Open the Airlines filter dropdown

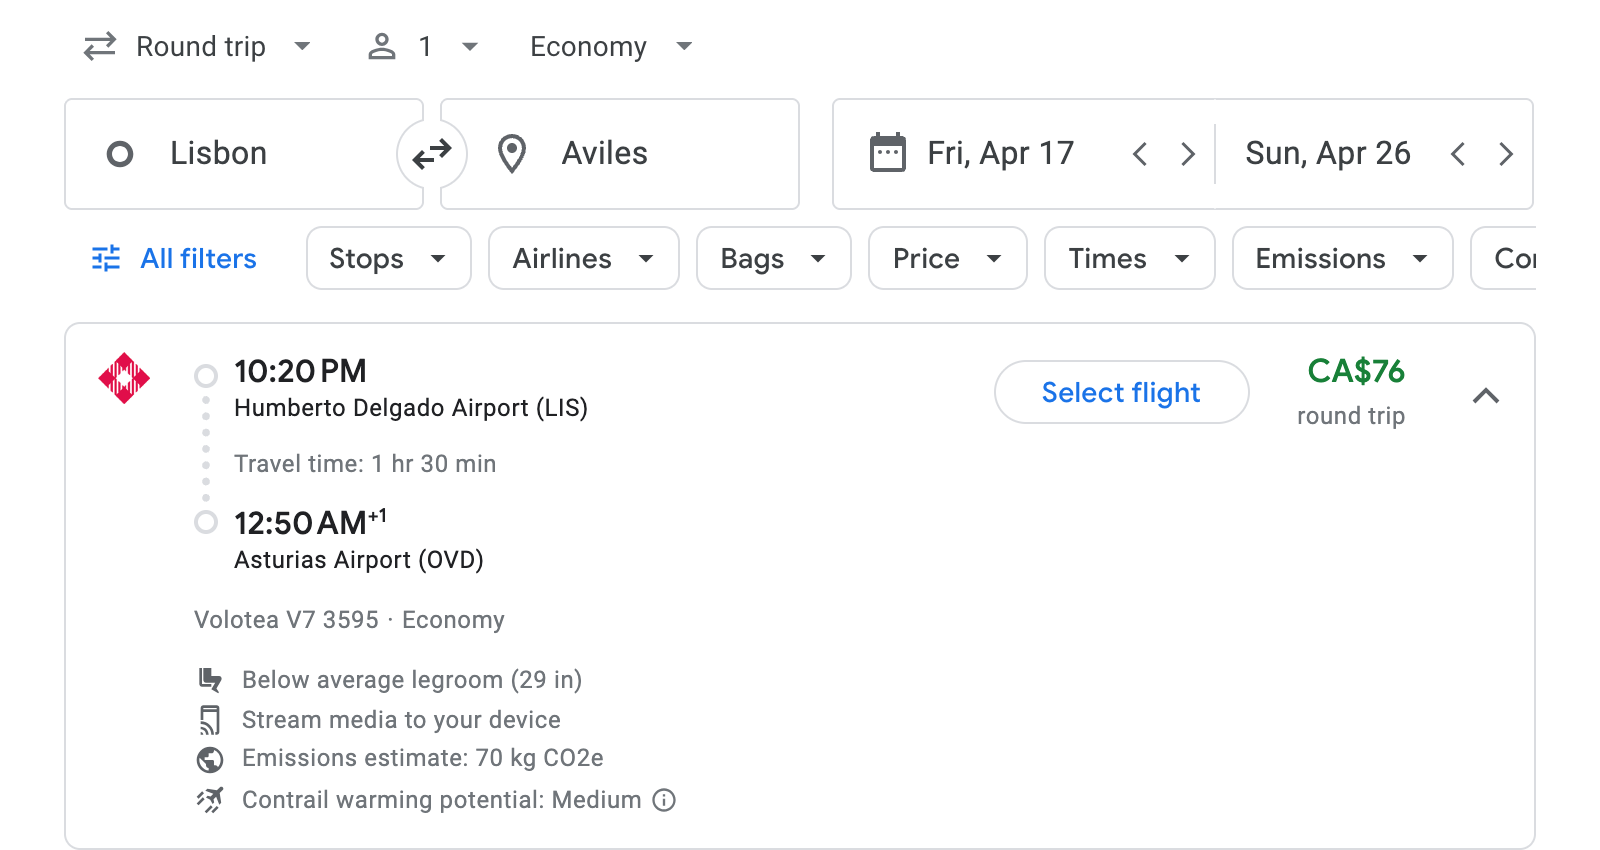tap(583, 258)
